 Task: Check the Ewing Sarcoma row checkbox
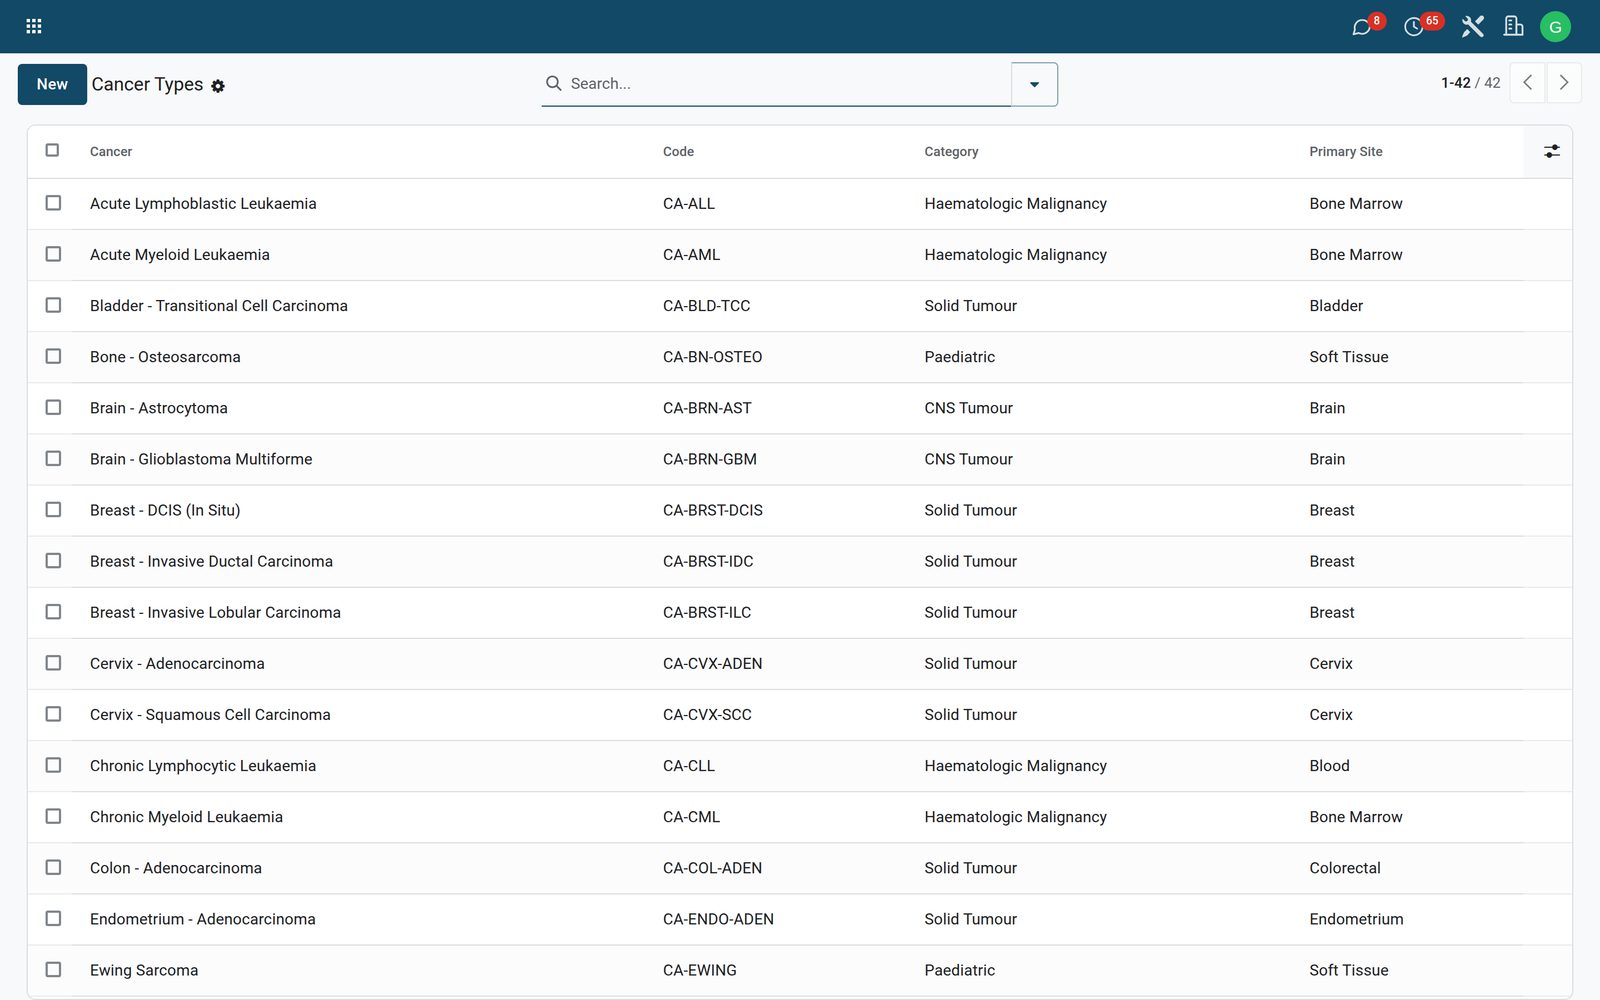pyautogui.click(x=53, y=969)
